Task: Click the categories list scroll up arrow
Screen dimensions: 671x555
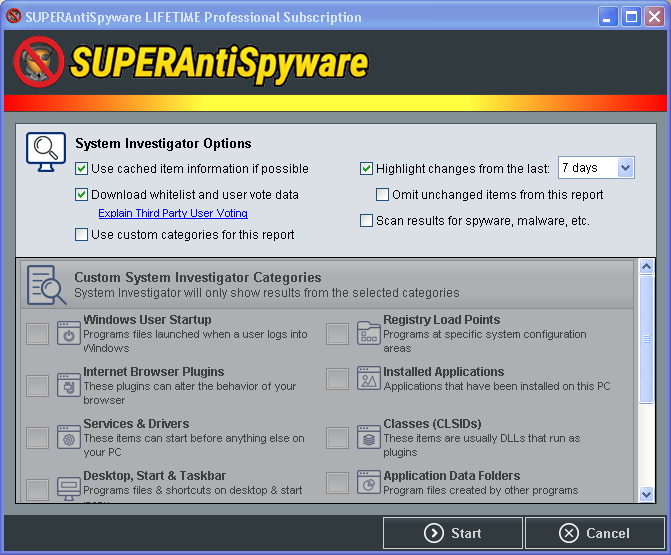Action: [x=646, y=267]
